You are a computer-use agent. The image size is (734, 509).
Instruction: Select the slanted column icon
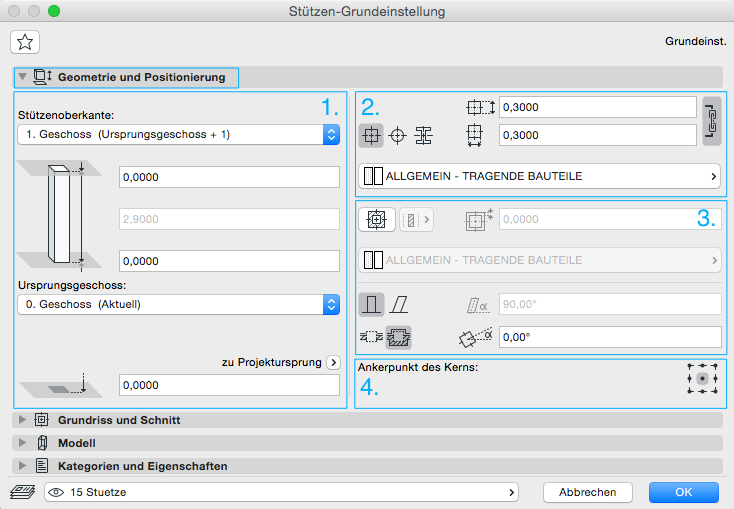pyautogui.click(x=398, y=305)
